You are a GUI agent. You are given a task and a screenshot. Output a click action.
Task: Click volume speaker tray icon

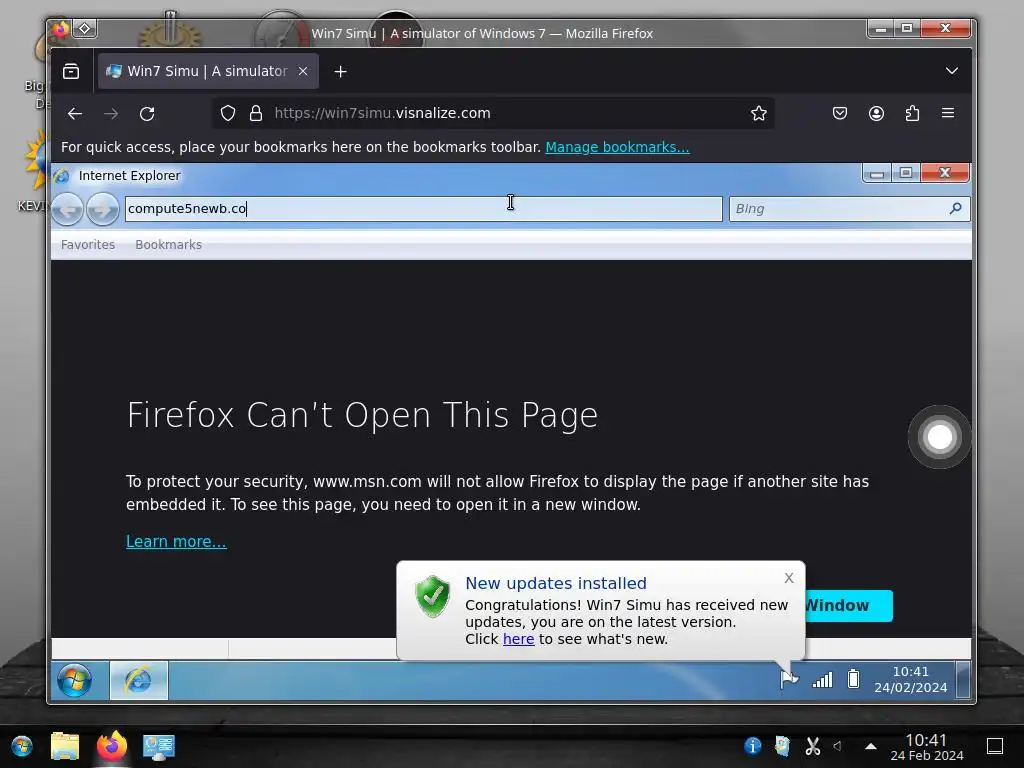pyautogui.click(x=838, y=746)
